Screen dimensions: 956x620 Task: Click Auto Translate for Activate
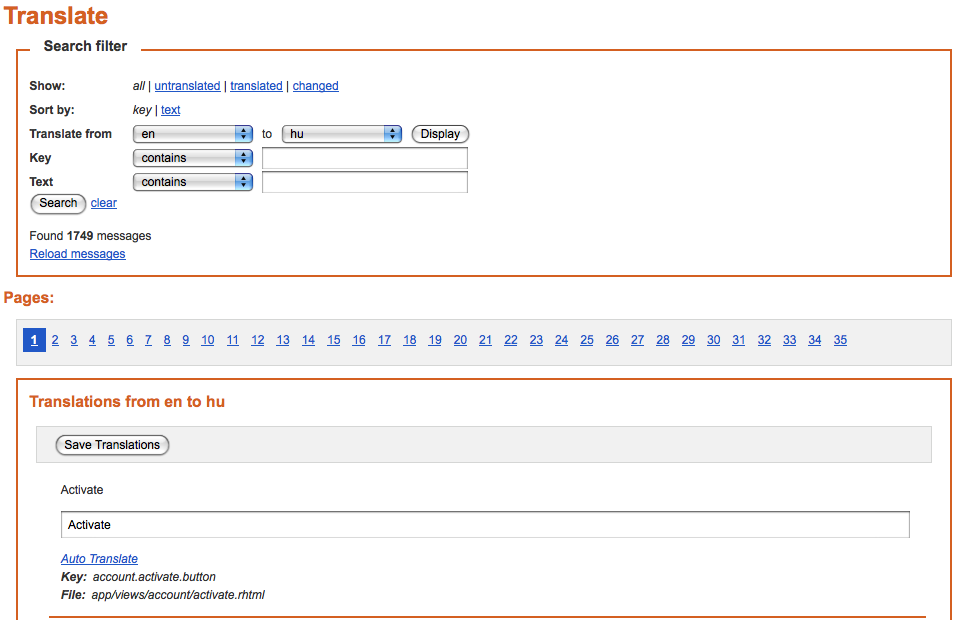[99, 558]
